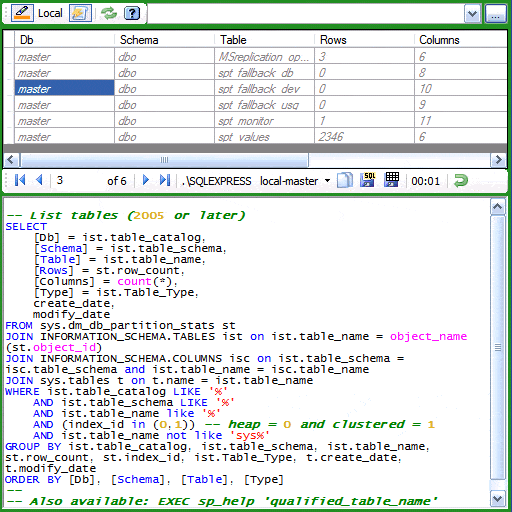Screen dimensions: 512x512
Task: Click SQL editor scrollbar down arrow
Action: [498, 499]
